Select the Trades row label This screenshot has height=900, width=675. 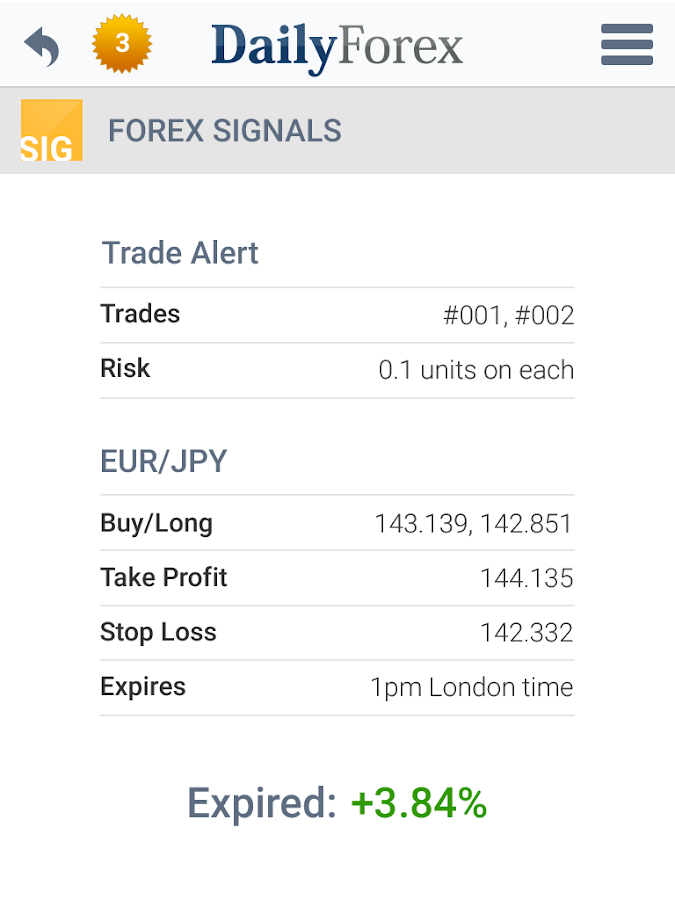tap(140, 314)
